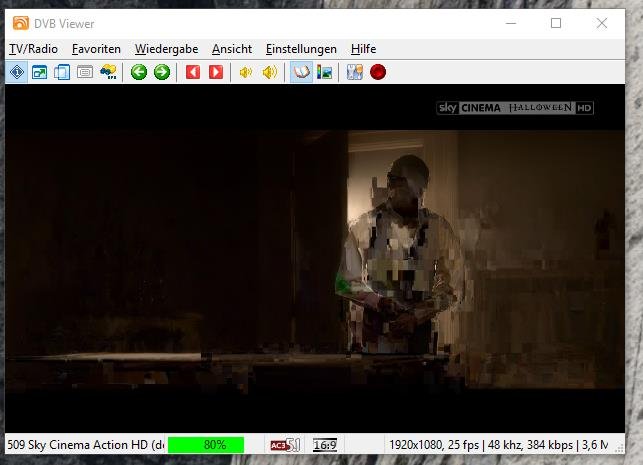Expand the Favoriten menu
Screen dimensions: 643x465
96,49
